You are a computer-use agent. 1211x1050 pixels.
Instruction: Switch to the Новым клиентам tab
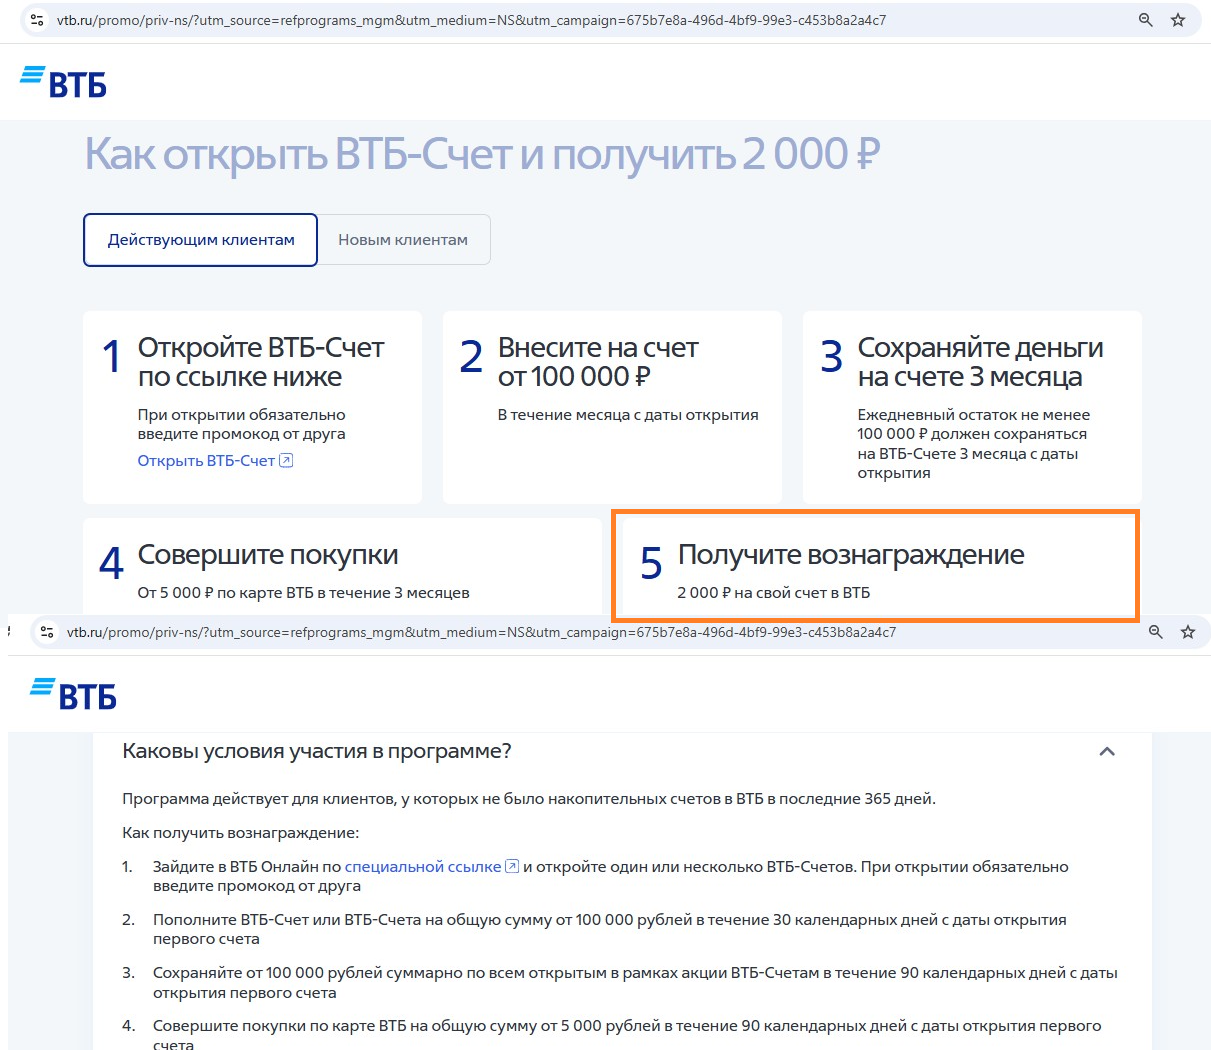pyautogui.click(x=403, y=240)
